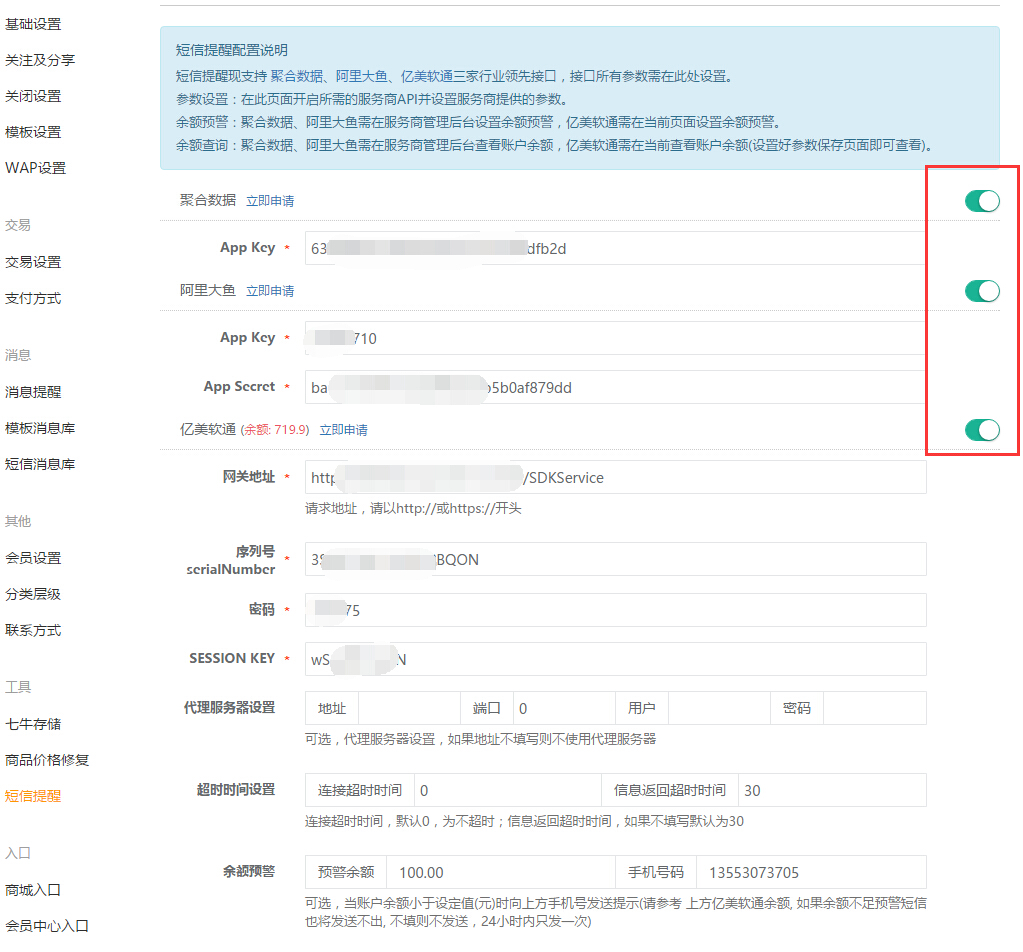Click the 阿里大鱼 App Secret field
The height and width of the screenshot is (952, 1023).
pos(615,388)
